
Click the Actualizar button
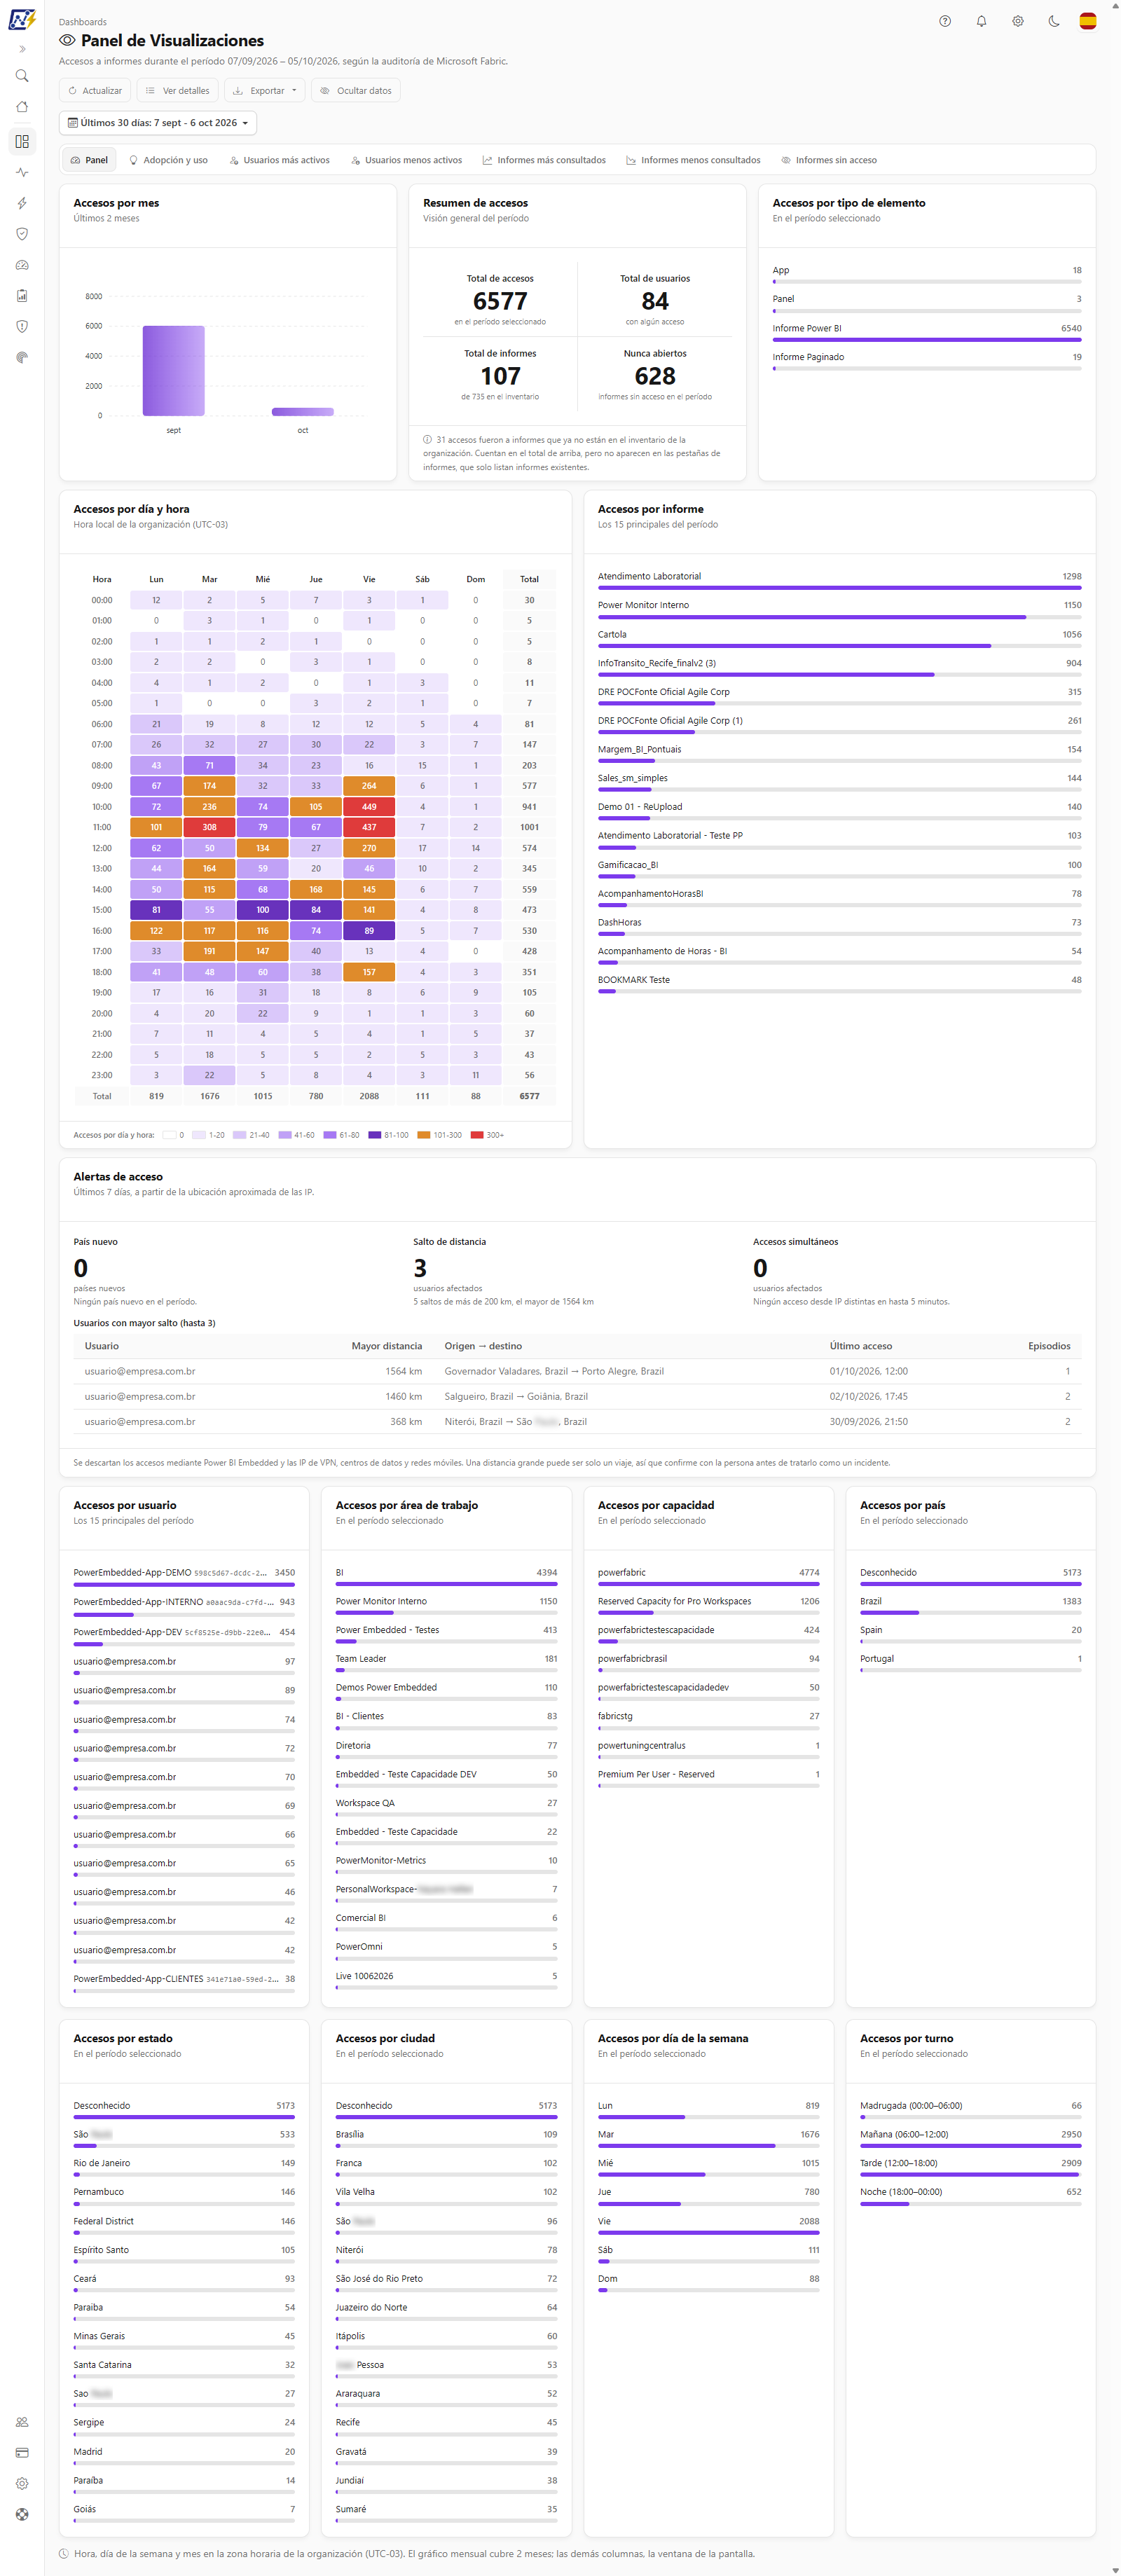tap(95, 91)
